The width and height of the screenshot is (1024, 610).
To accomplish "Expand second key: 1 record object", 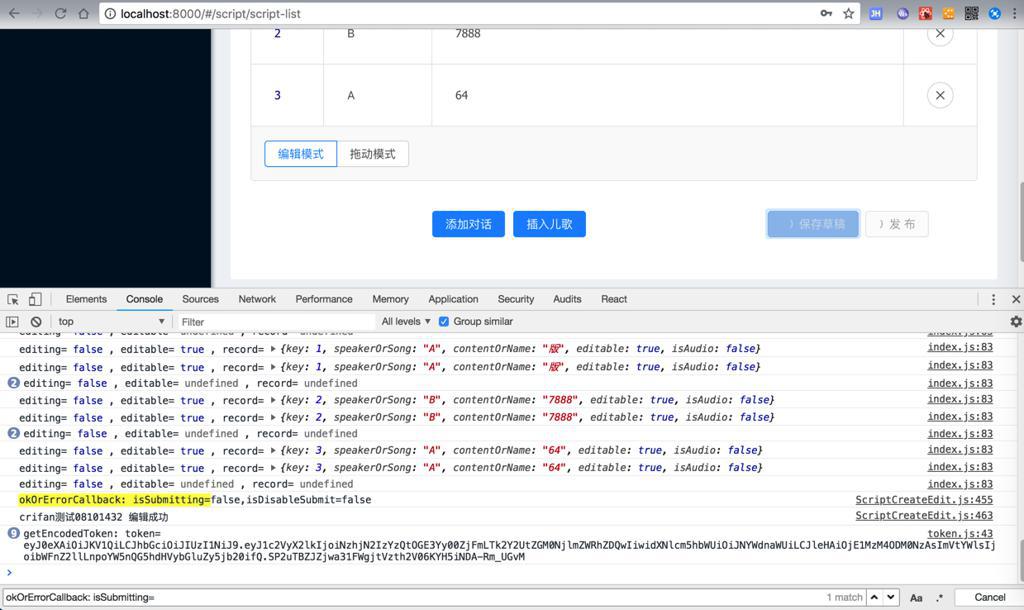I will click(x=273, y=367).
